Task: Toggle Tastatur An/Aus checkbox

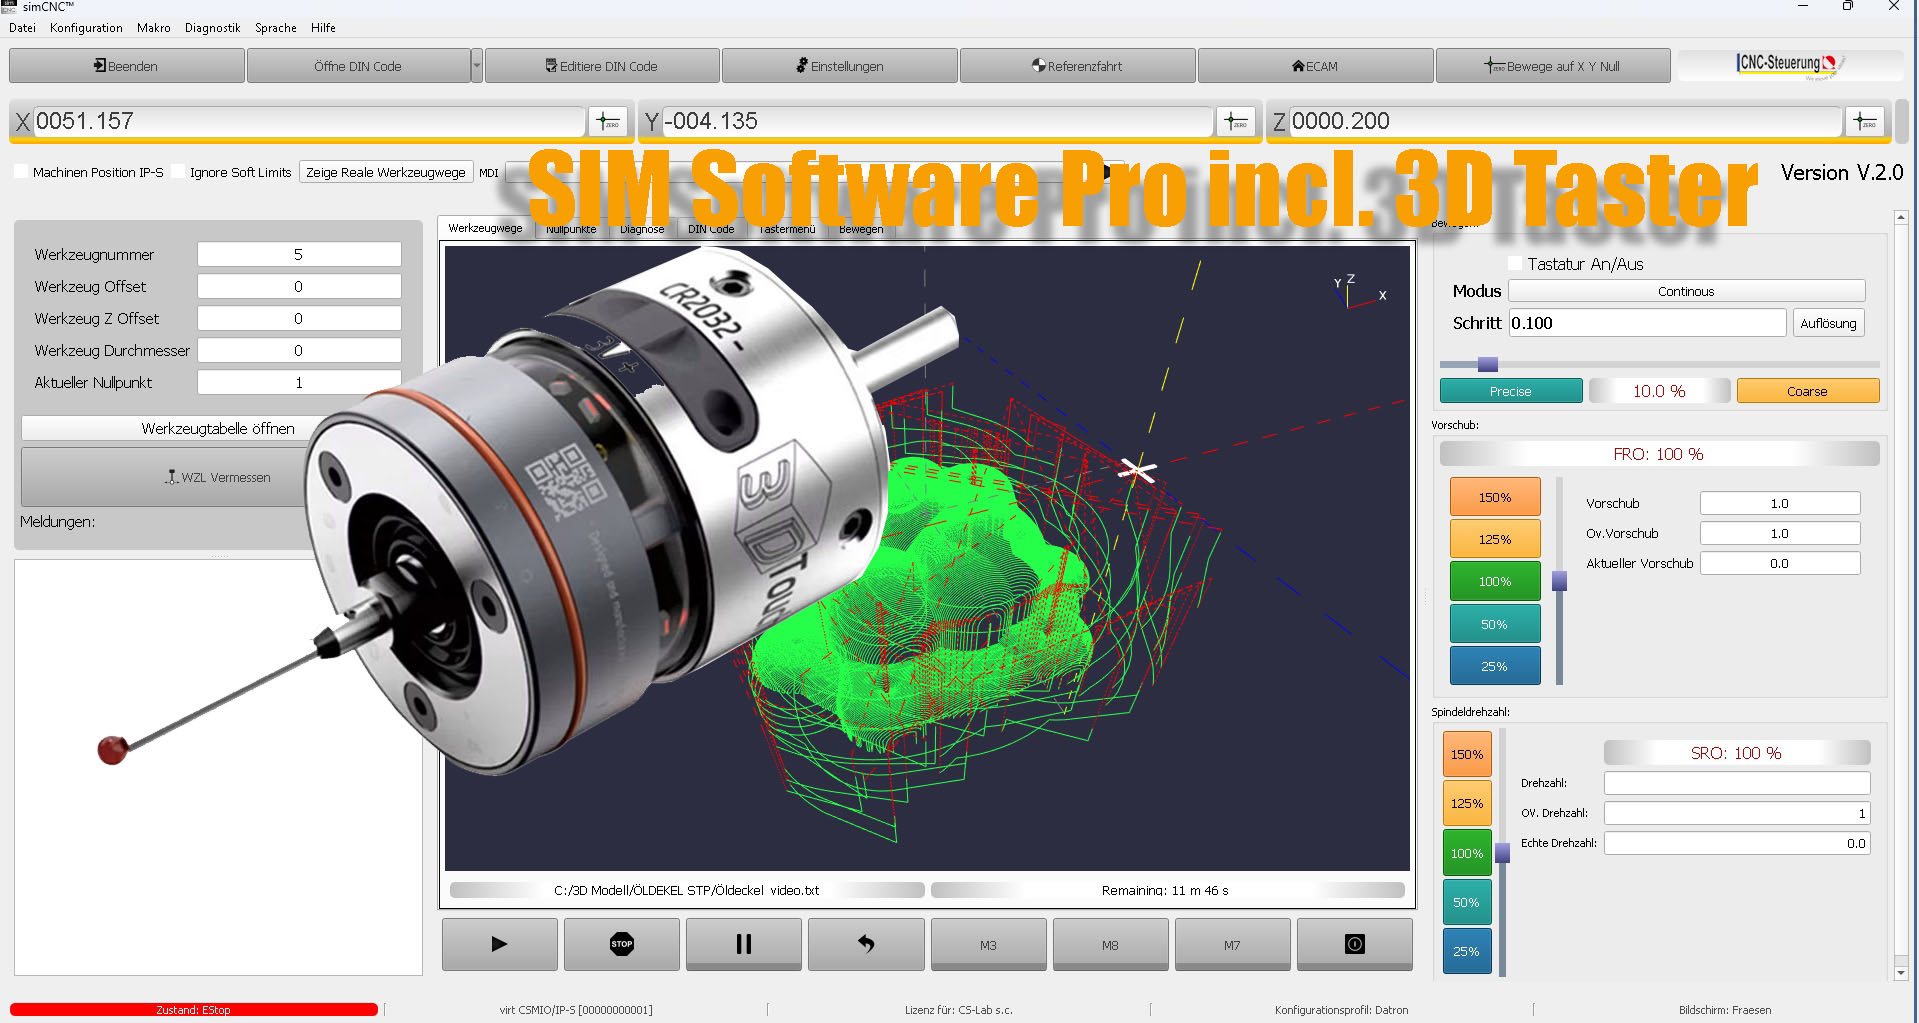Action: coord(1515,263)
